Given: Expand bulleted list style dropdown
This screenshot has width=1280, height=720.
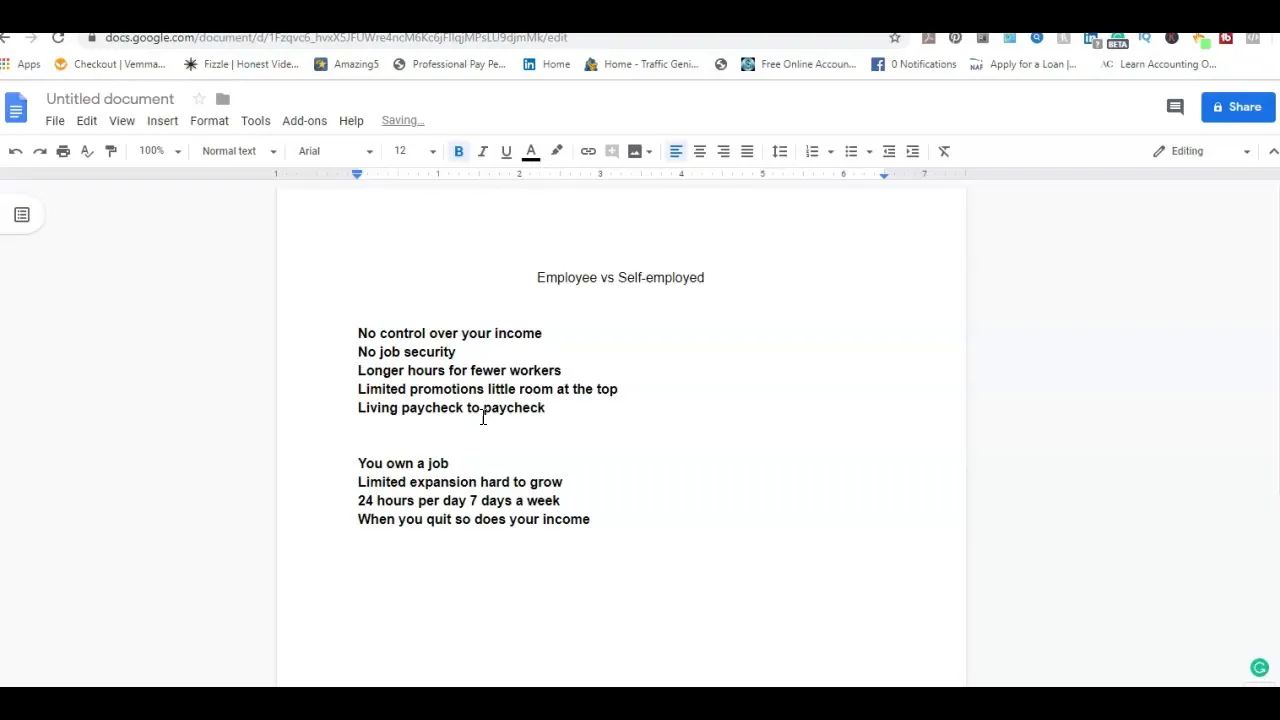Looking at the screenshot, I should pyautogui.click(x=869, y=152).
